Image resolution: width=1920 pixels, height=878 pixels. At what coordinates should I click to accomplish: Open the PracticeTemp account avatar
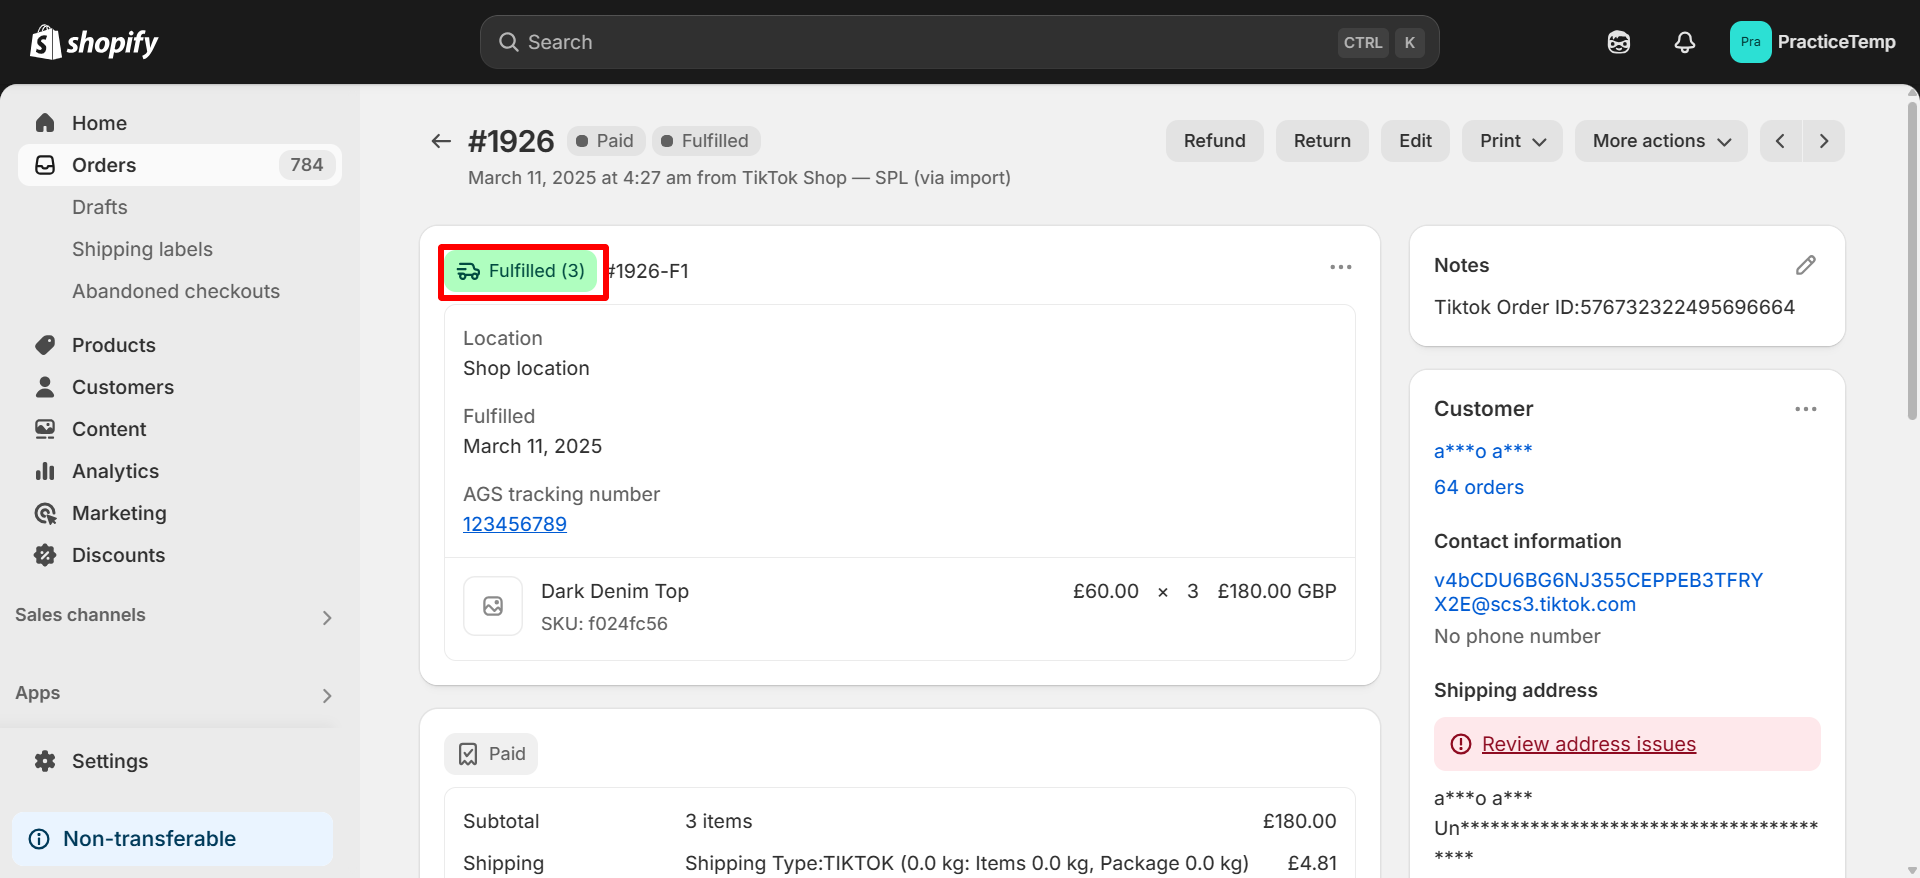point(1751,42)
